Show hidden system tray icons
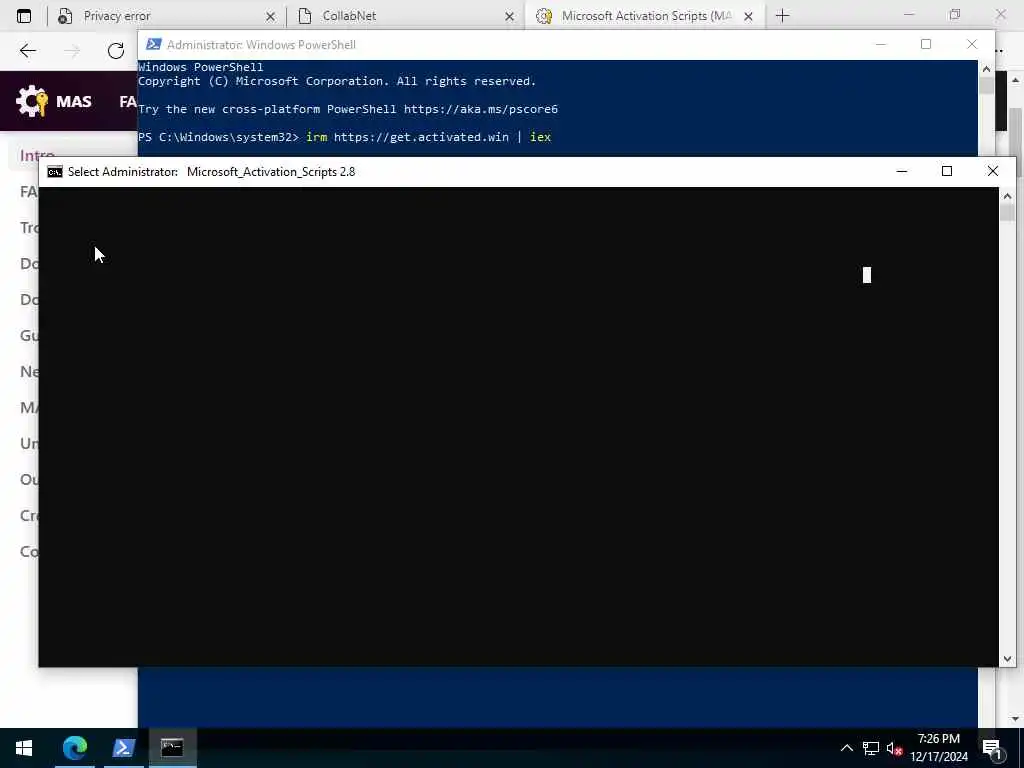Viewport: 1024px width, 768px height. click(846, 748)
